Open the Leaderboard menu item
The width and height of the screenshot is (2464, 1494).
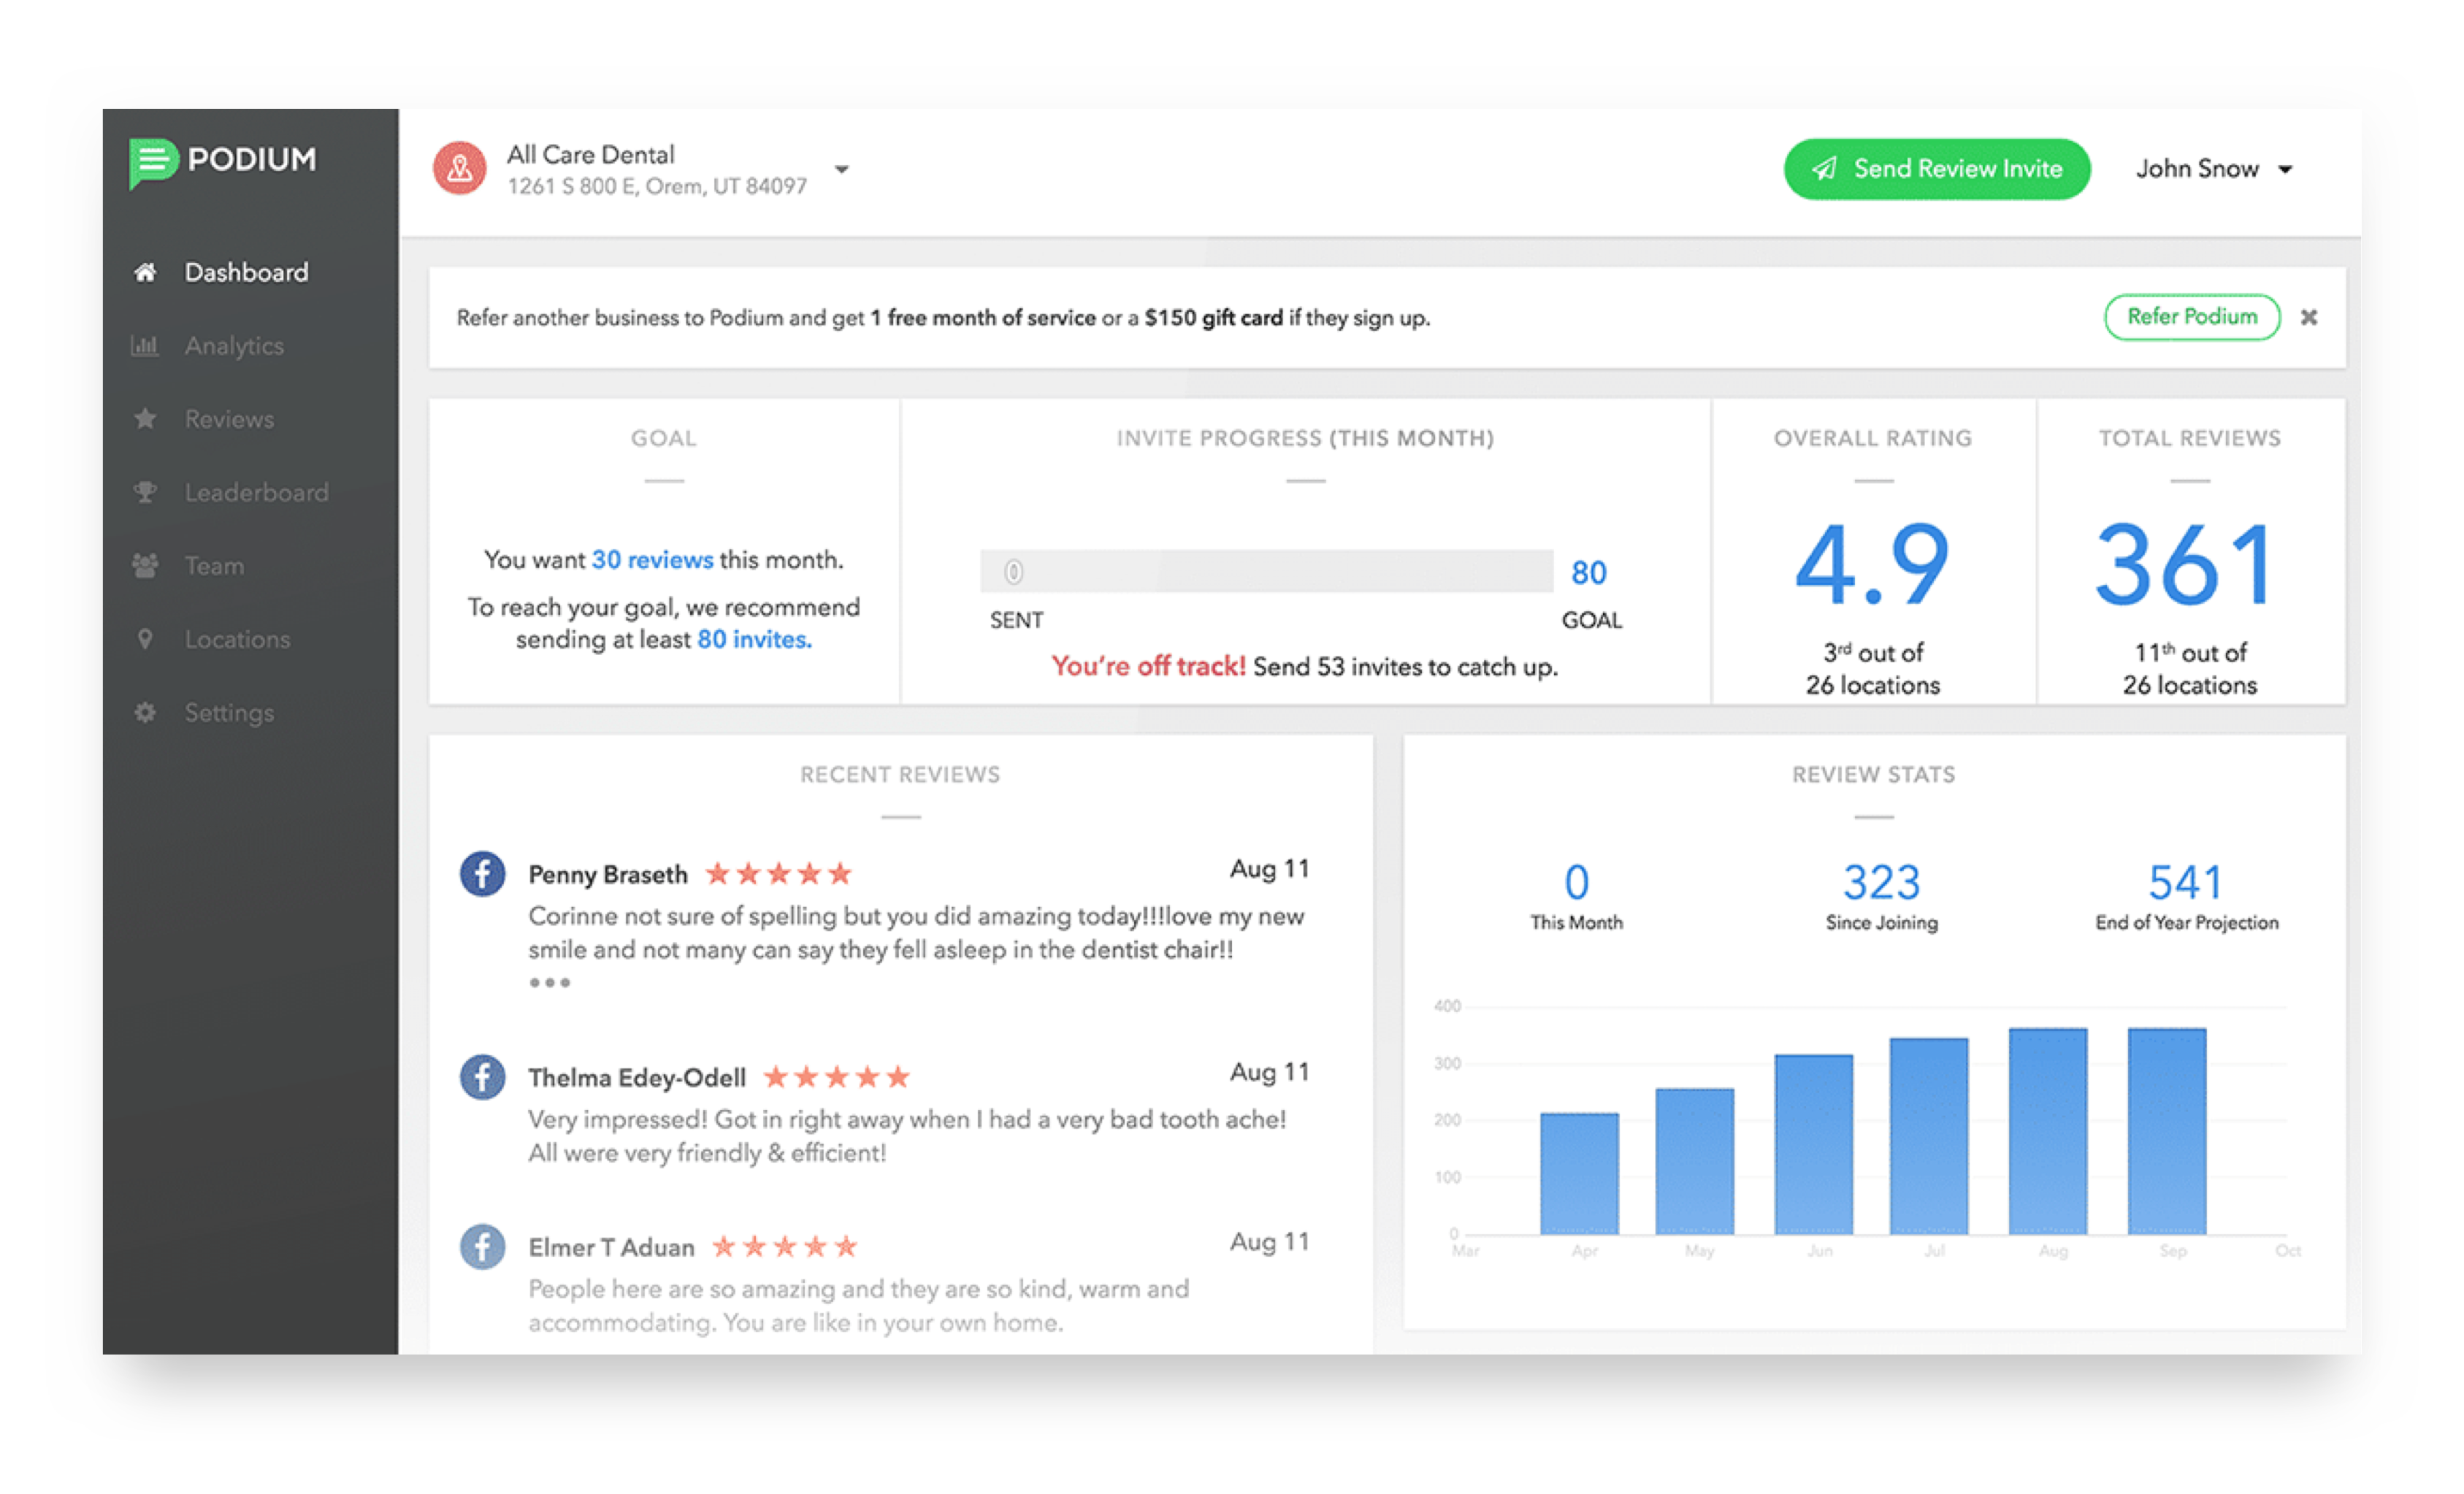pos(256,492)
